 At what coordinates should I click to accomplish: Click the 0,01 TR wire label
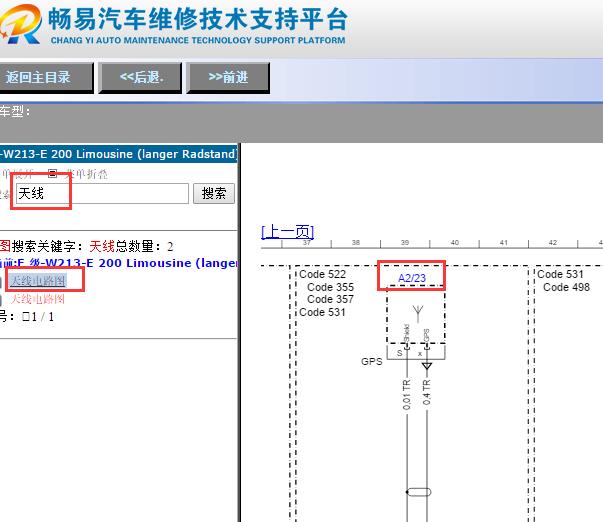click(x=406, y=394)
